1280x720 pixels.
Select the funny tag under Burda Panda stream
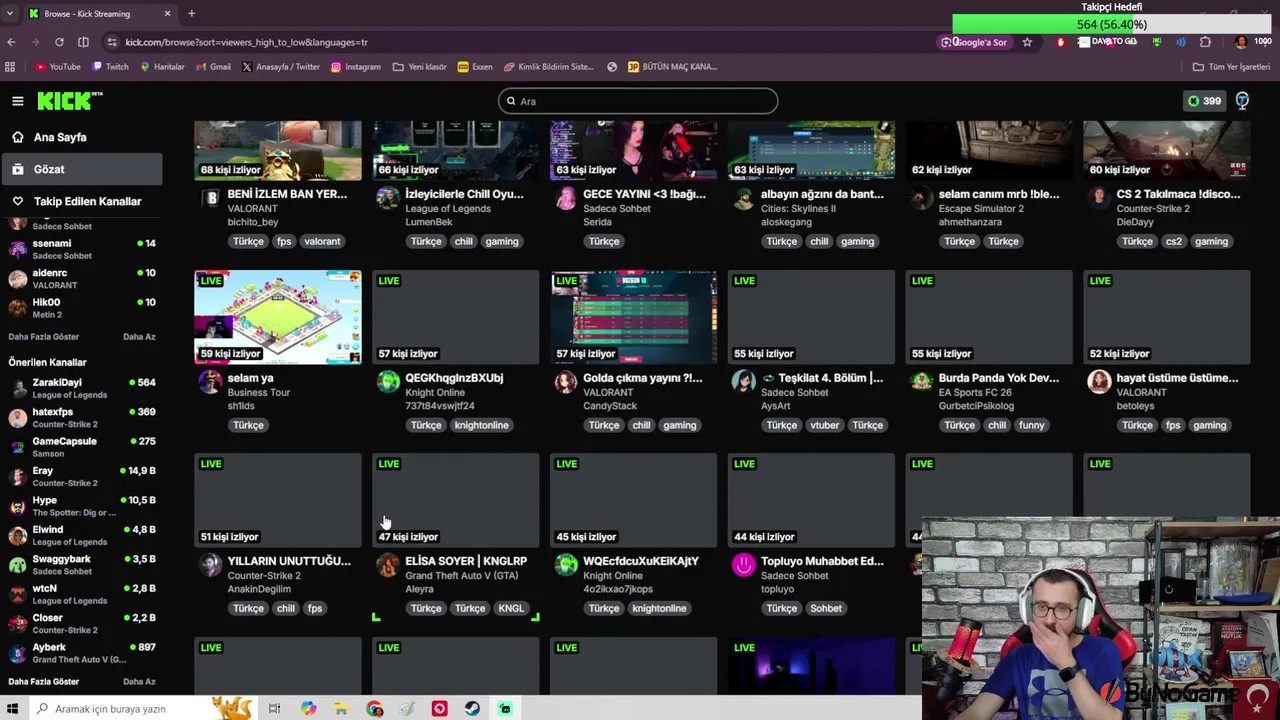1031,425
